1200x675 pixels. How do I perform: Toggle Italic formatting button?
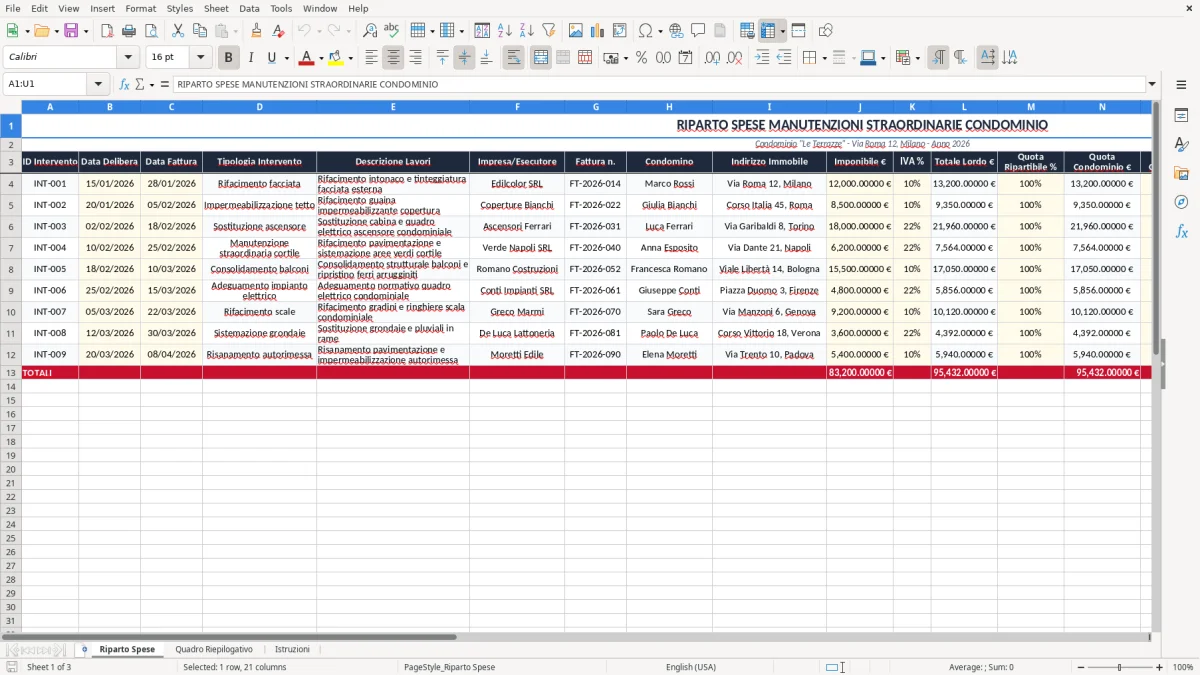[250, 58]
